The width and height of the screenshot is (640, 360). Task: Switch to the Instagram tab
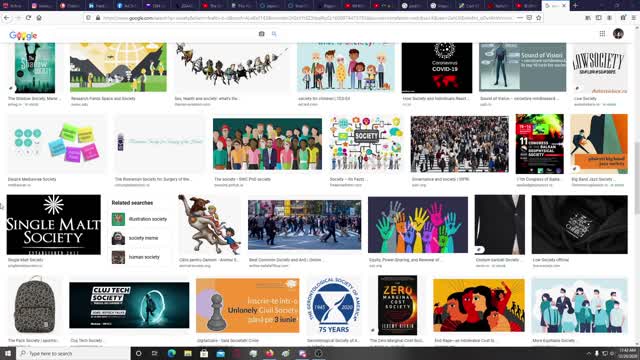coord(42,6)
